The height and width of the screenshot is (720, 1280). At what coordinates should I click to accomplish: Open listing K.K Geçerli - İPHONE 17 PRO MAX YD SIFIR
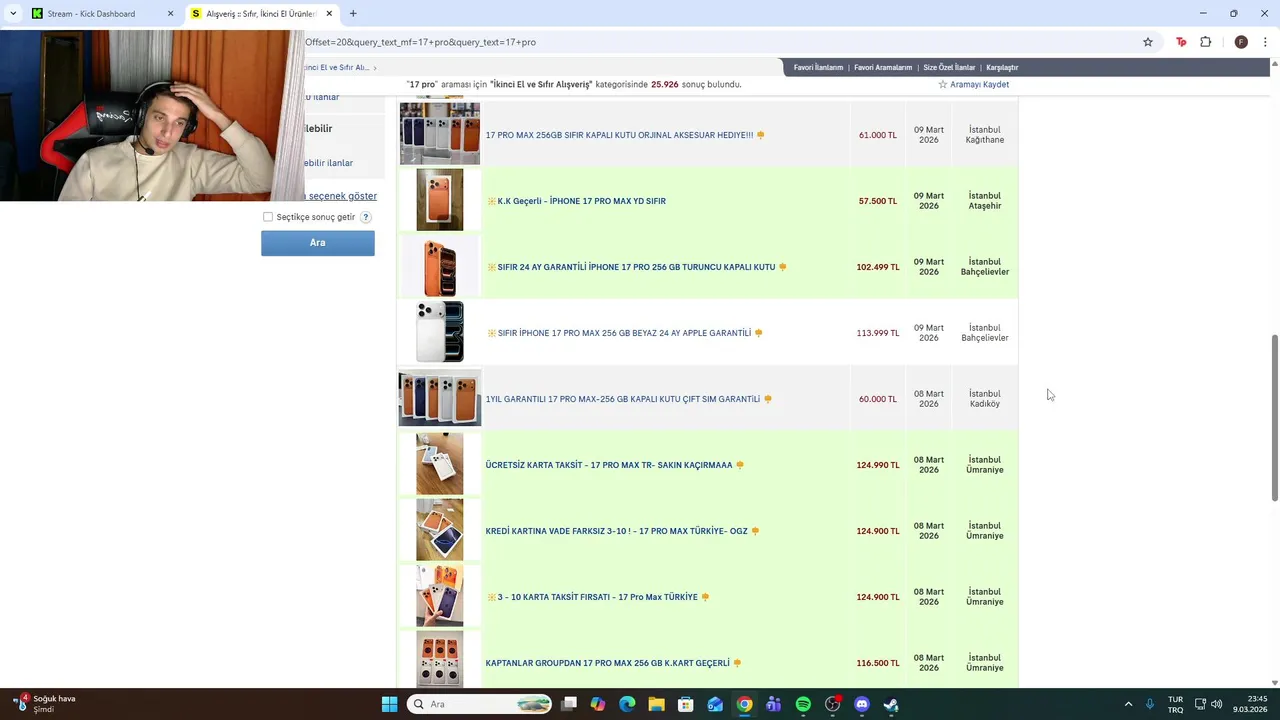pos(581,201)
